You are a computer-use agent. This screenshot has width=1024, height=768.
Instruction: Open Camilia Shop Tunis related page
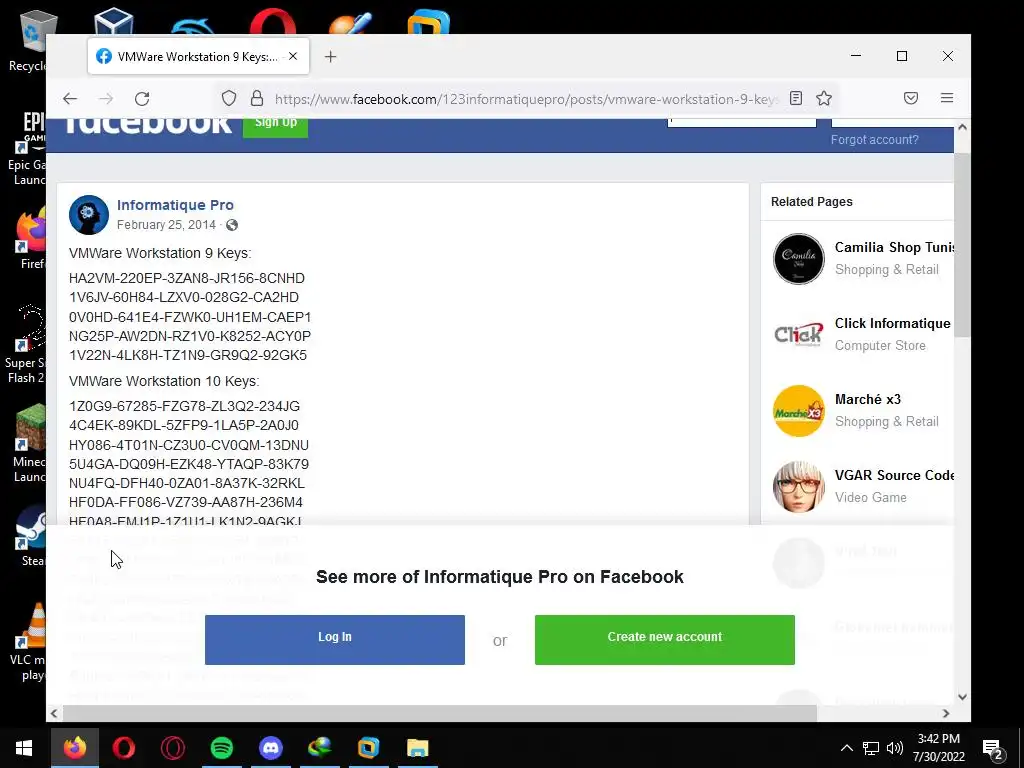[x=894, y=248]
